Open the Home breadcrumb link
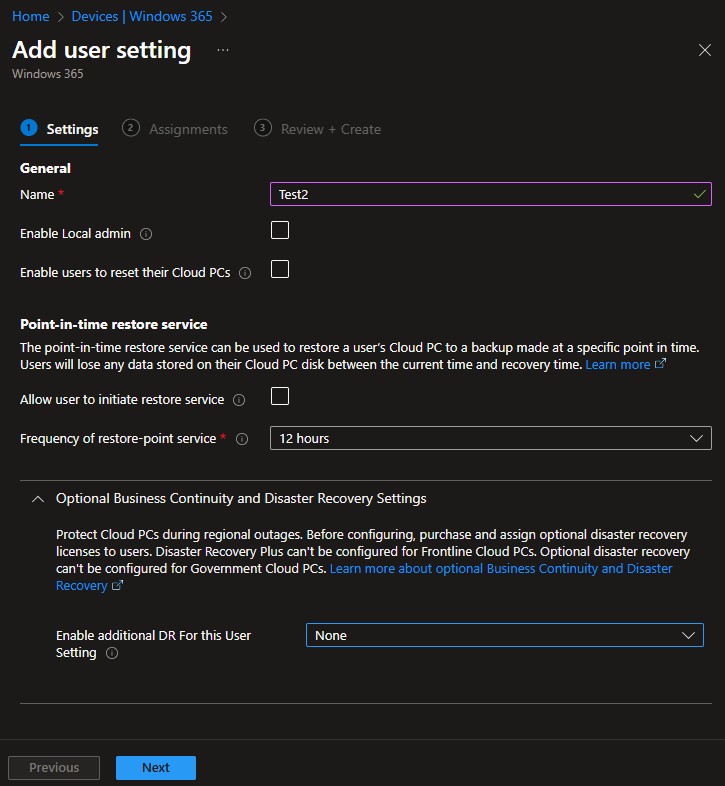This screenshot has height=786, width=725. (30, 17)
